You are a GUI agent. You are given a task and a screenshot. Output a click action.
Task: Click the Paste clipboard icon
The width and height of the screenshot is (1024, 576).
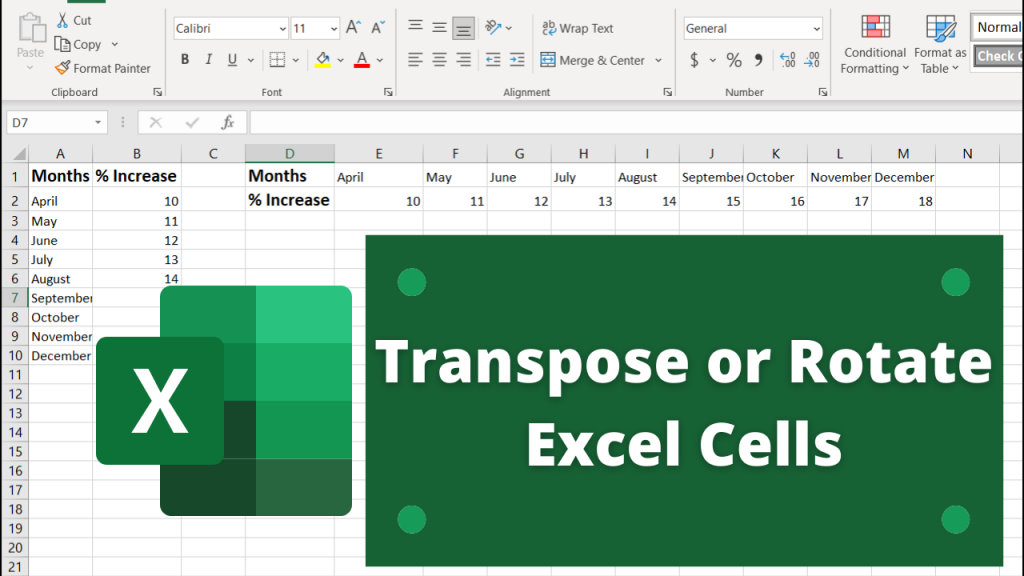point(31,29)
